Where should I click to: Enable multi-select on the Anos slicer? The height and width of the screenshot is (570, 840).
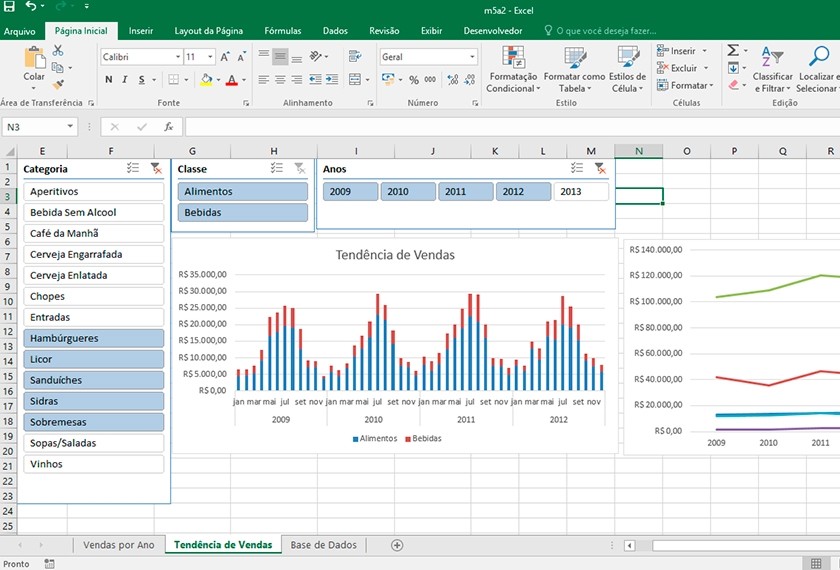tap(576, 169)
